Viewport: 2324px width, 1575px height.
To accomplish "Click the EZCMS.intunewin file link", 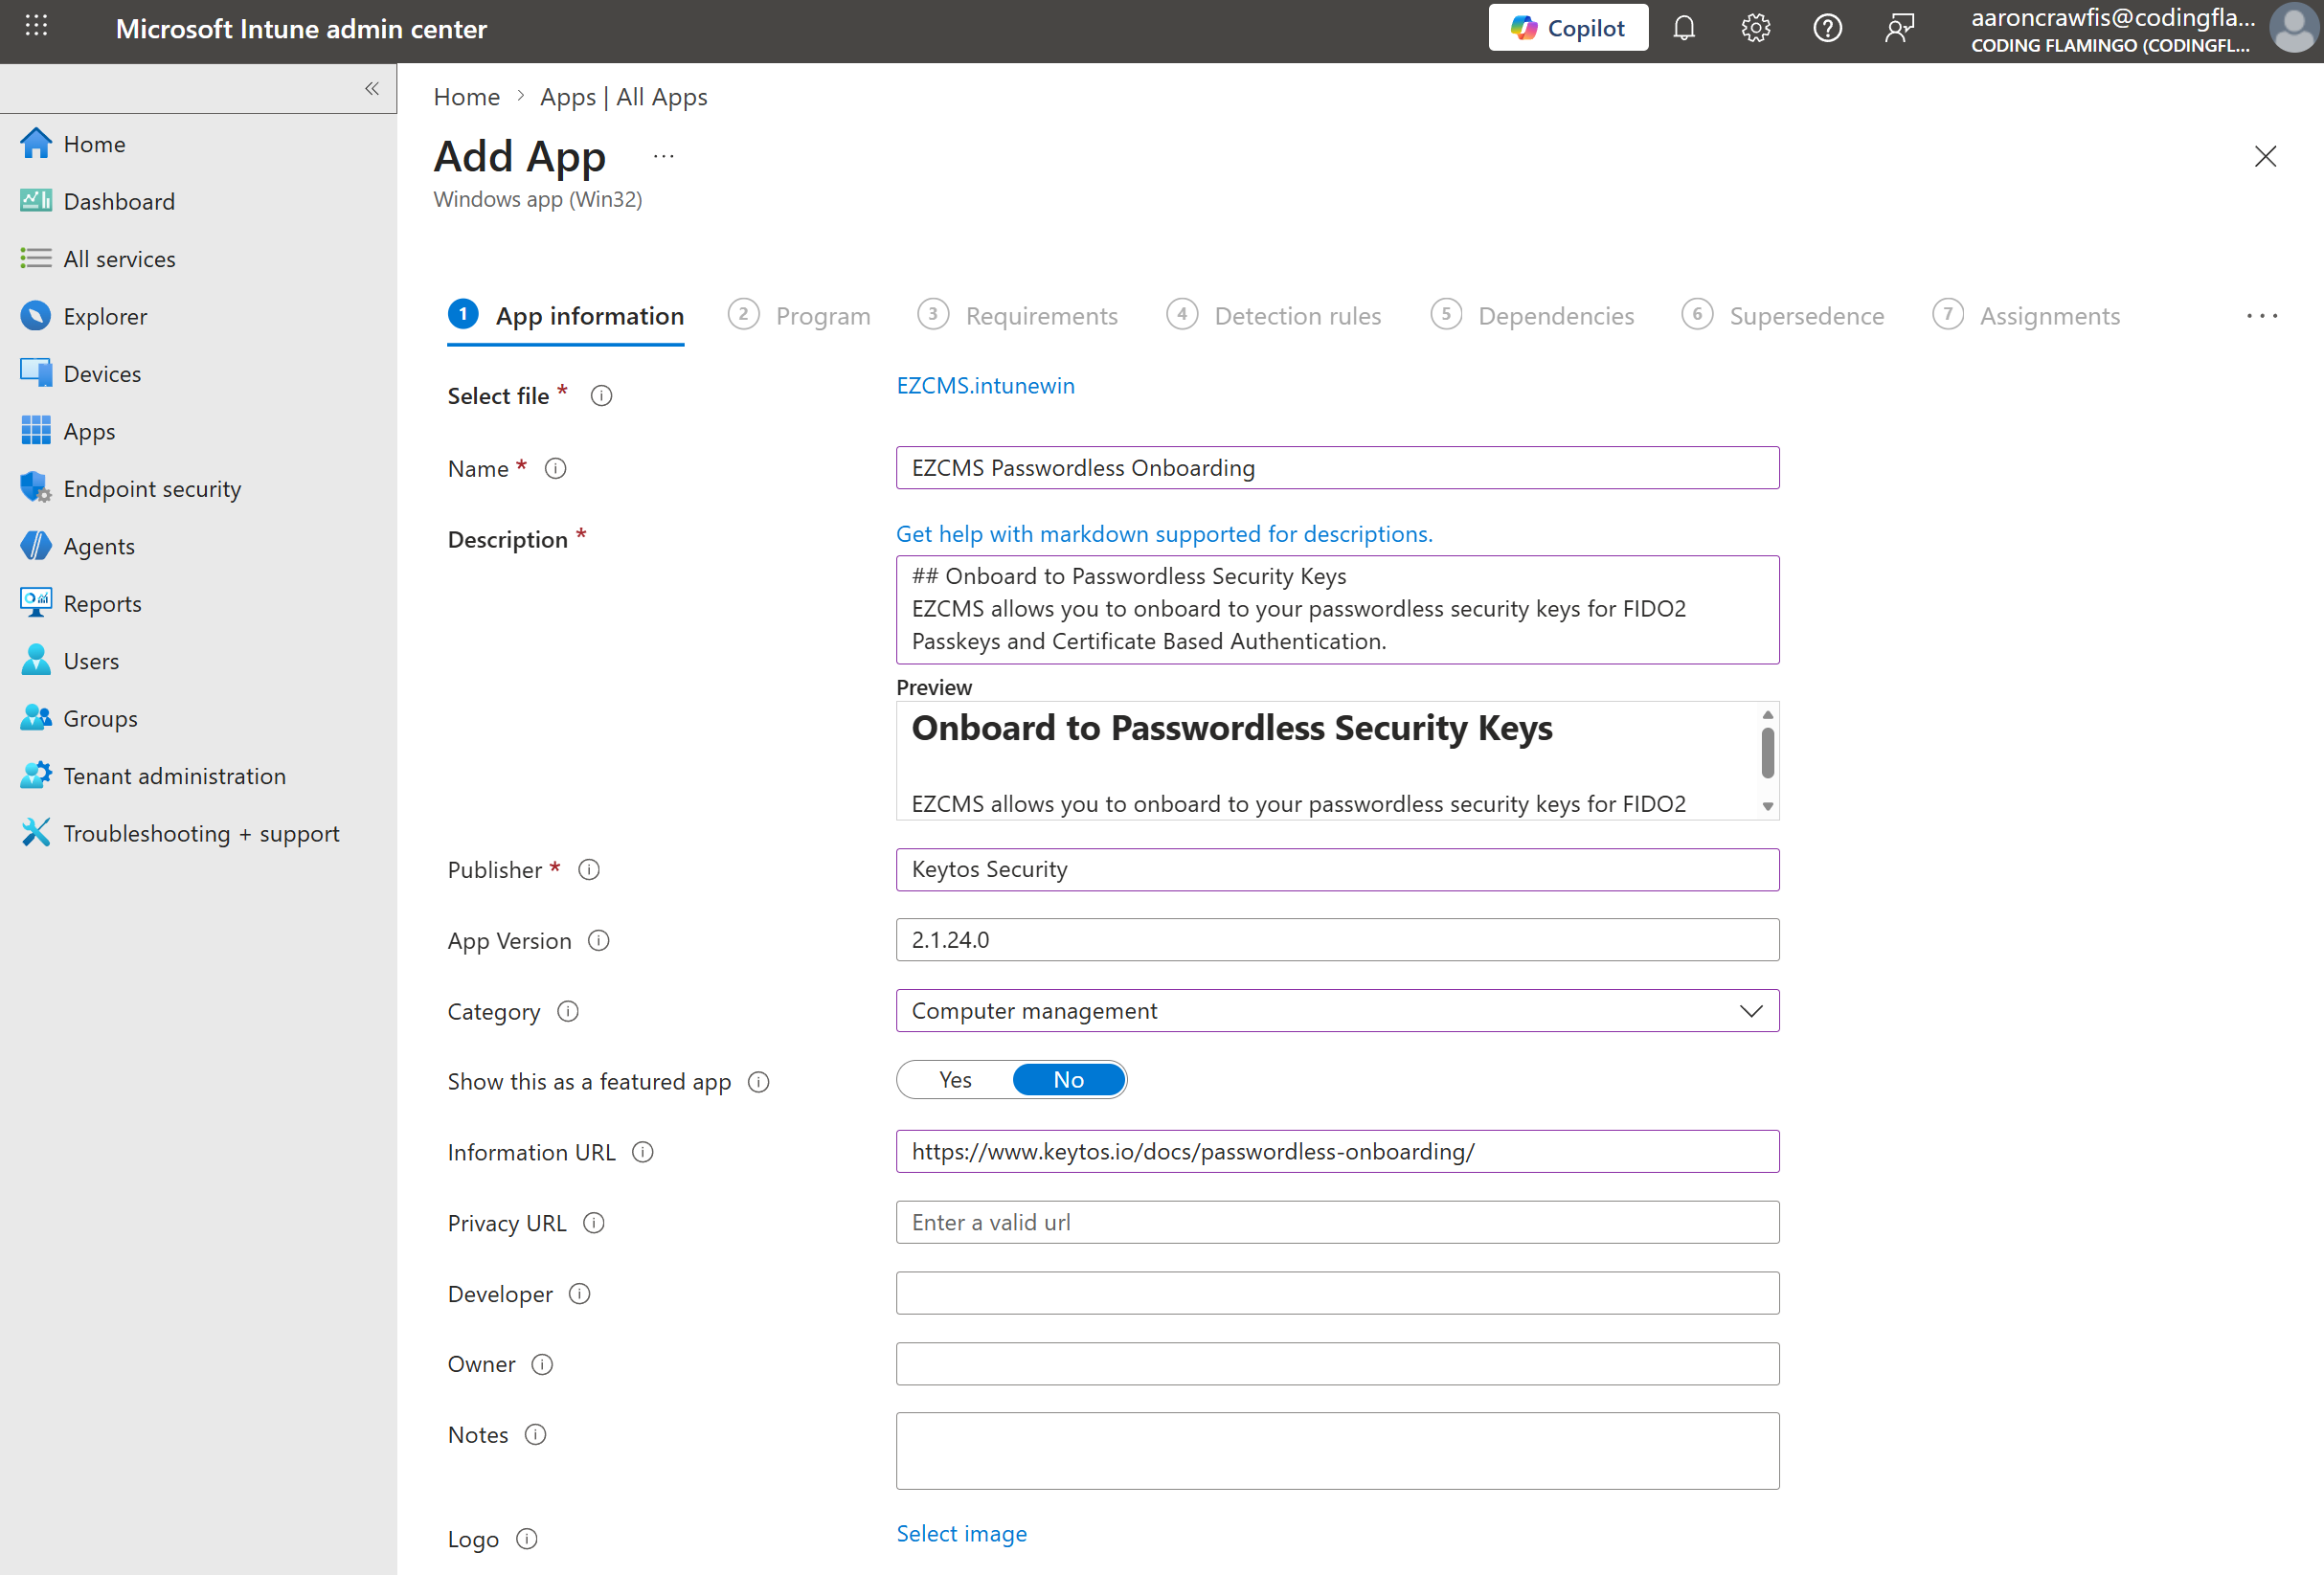I will pyautogui.click(x=985, y=385).
